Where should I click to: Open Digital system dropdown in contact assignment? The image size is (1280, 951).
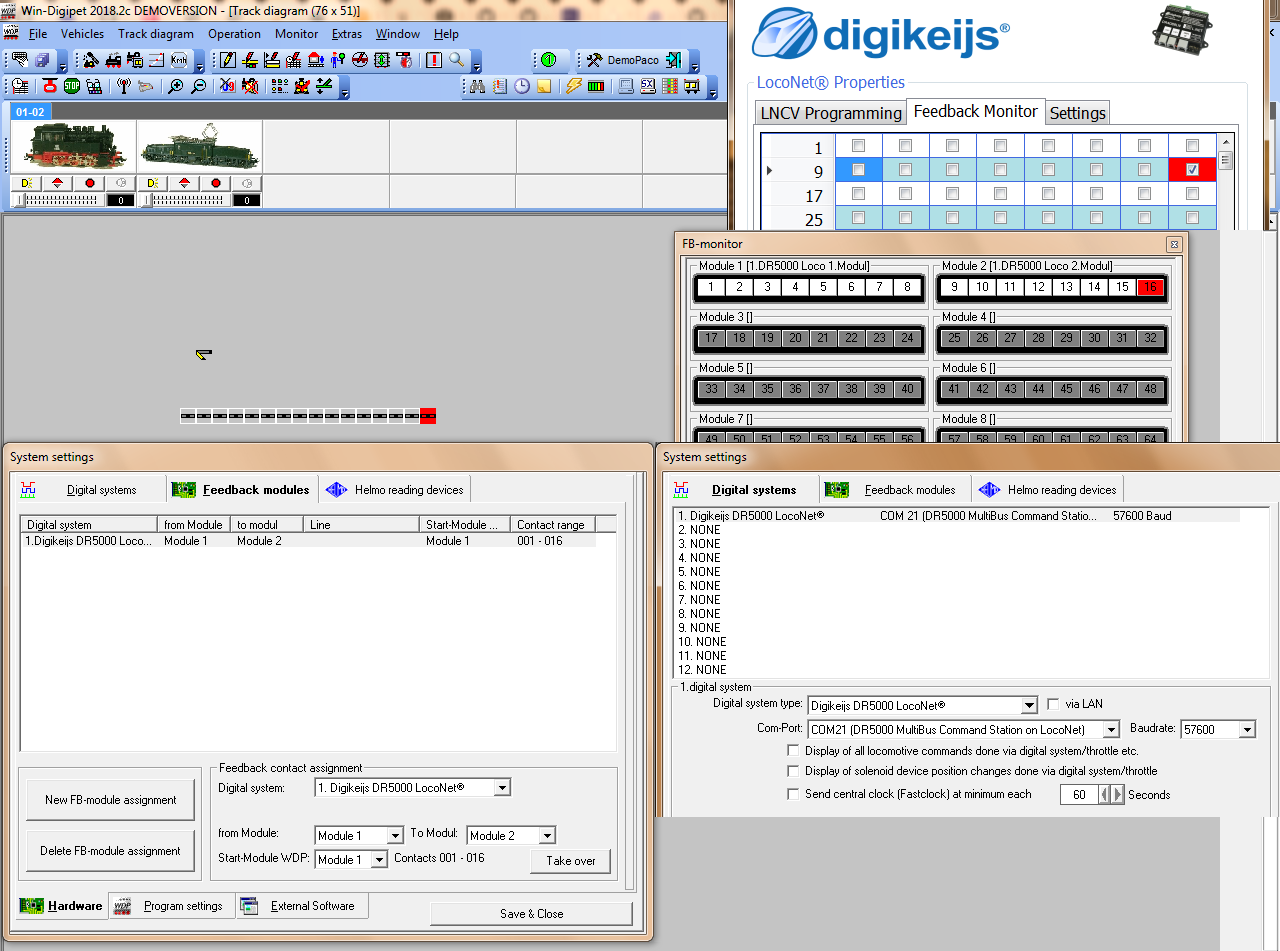(x=502, y=788)
